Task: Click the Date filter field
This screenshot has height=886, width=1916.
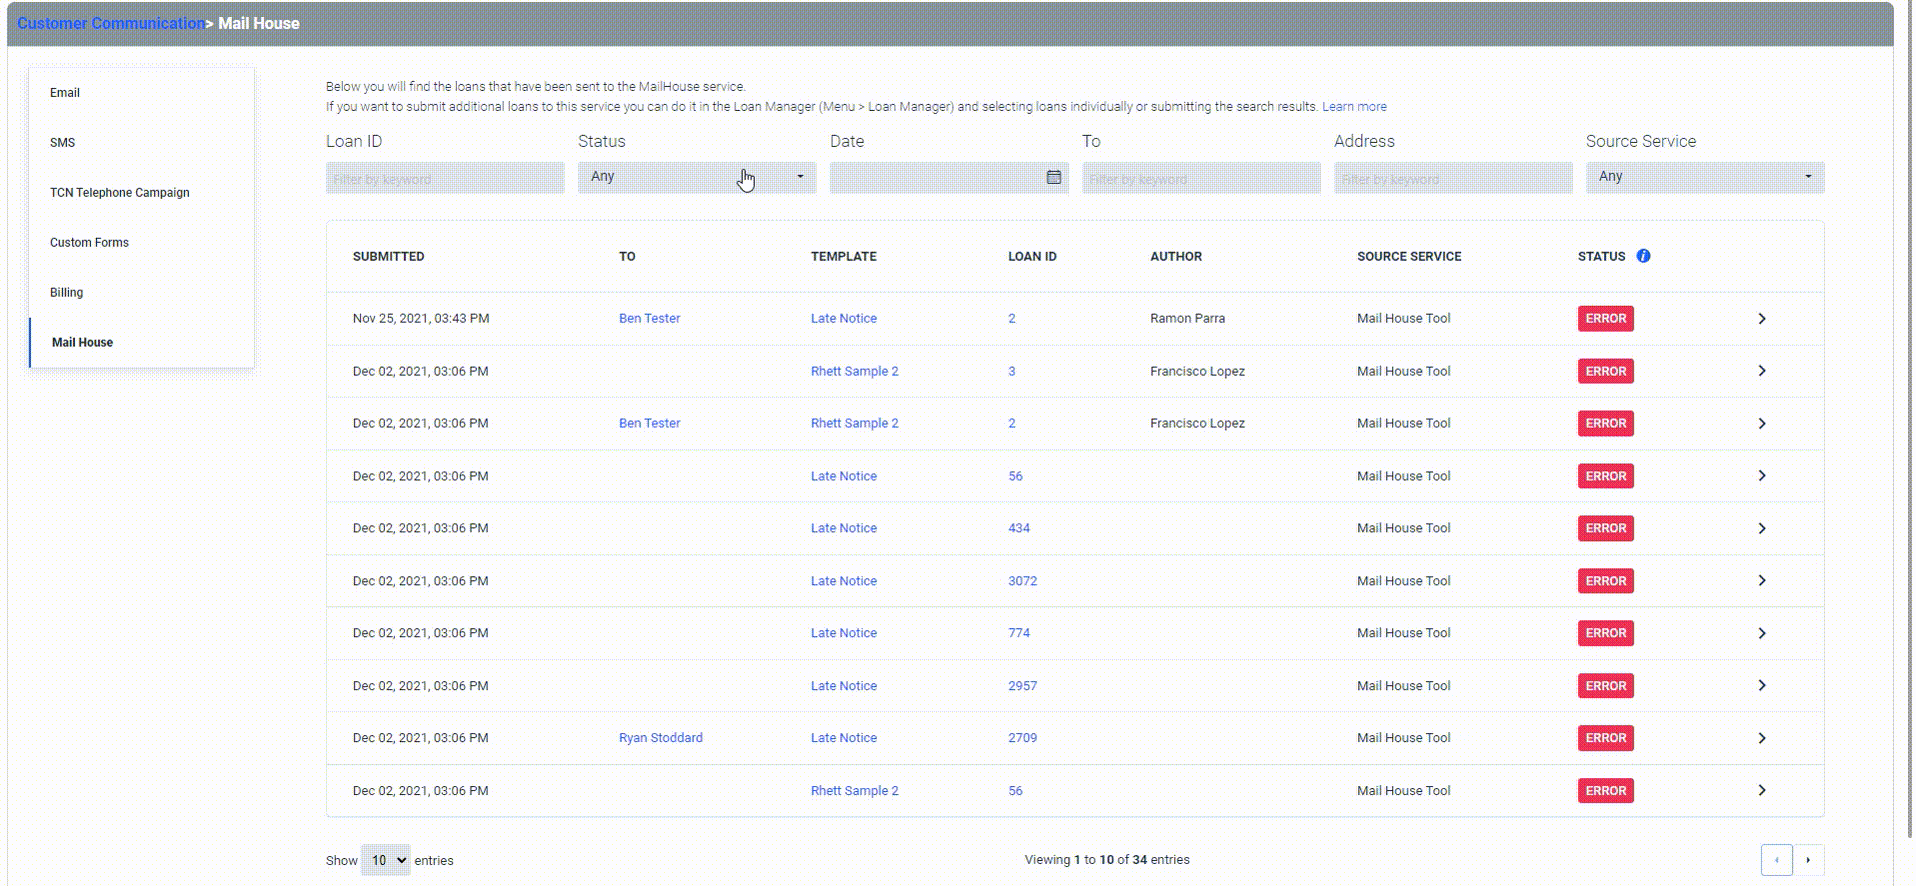Action: click(949, 178)
